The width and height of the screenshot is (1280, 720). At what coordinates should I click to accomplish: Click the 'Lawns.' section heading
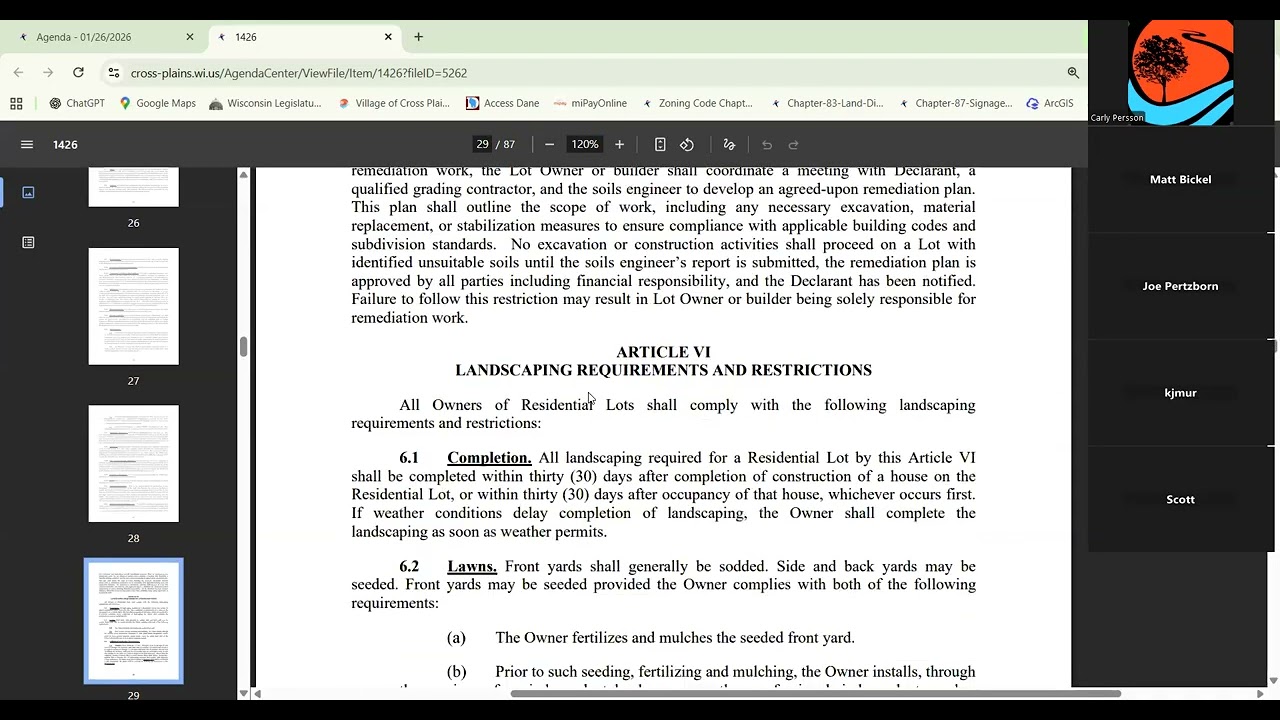point(472,566)
